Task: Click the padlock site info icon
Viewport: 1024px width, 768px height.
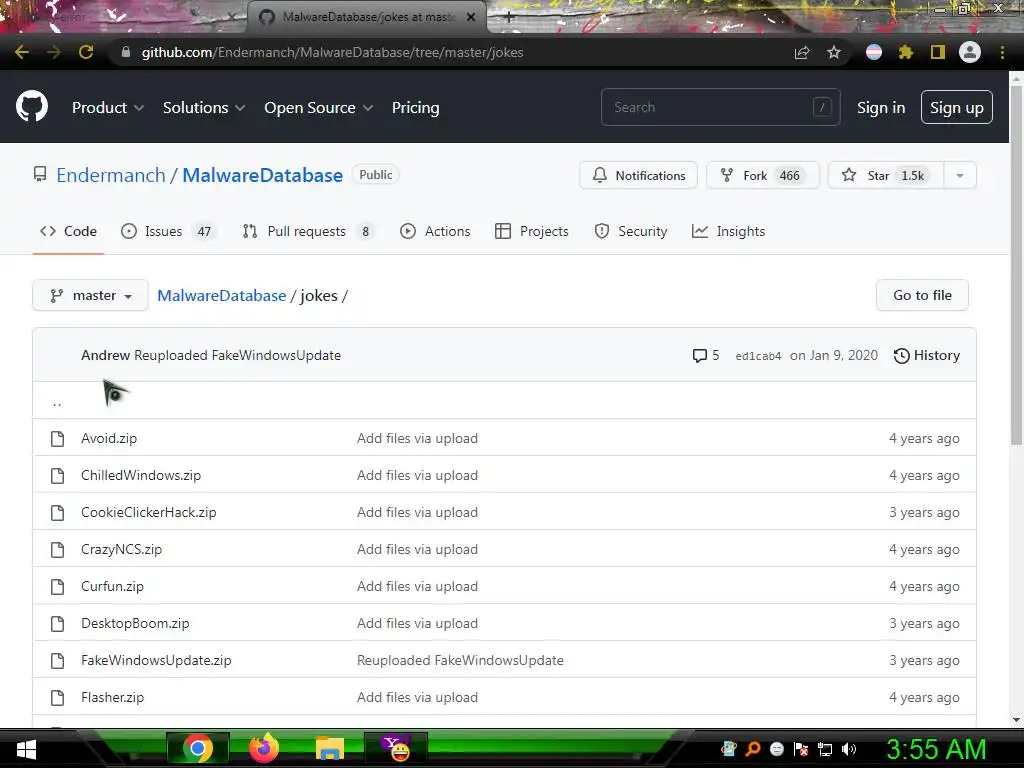Action: click(125, 52)
